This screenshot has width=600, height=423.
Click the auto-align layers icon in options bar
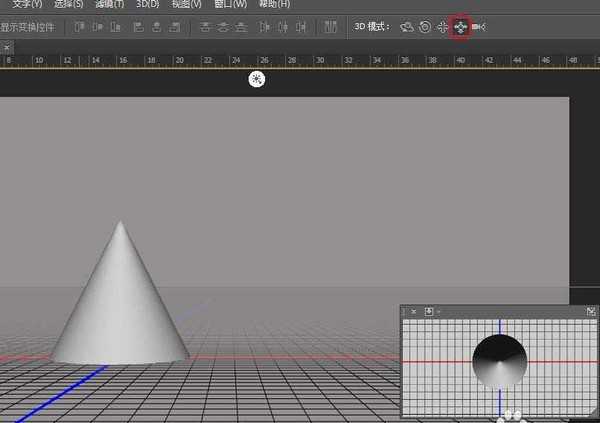point(330,26)
